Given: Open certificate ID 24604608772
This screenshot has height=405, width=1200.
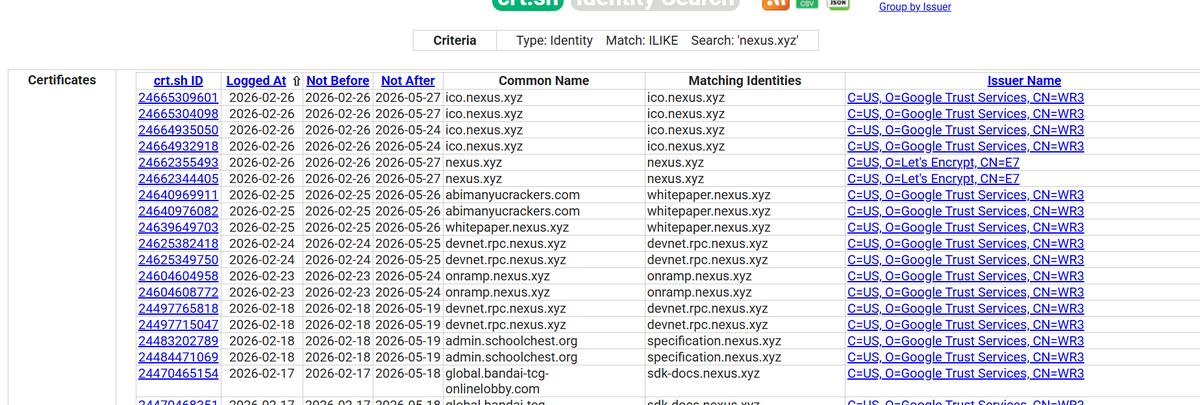Looking at the screenshot, I should click(178, 292).
